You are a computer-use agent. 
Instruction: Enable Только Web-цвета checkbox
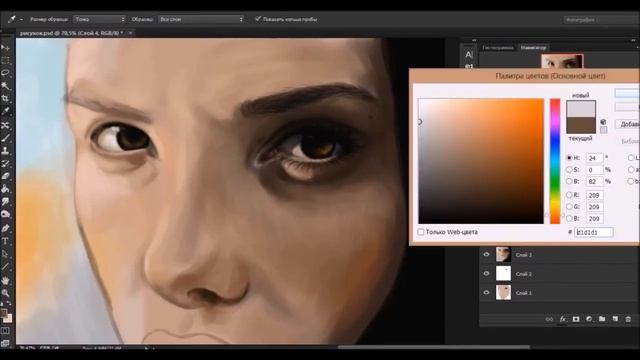[x=421, y=232]
